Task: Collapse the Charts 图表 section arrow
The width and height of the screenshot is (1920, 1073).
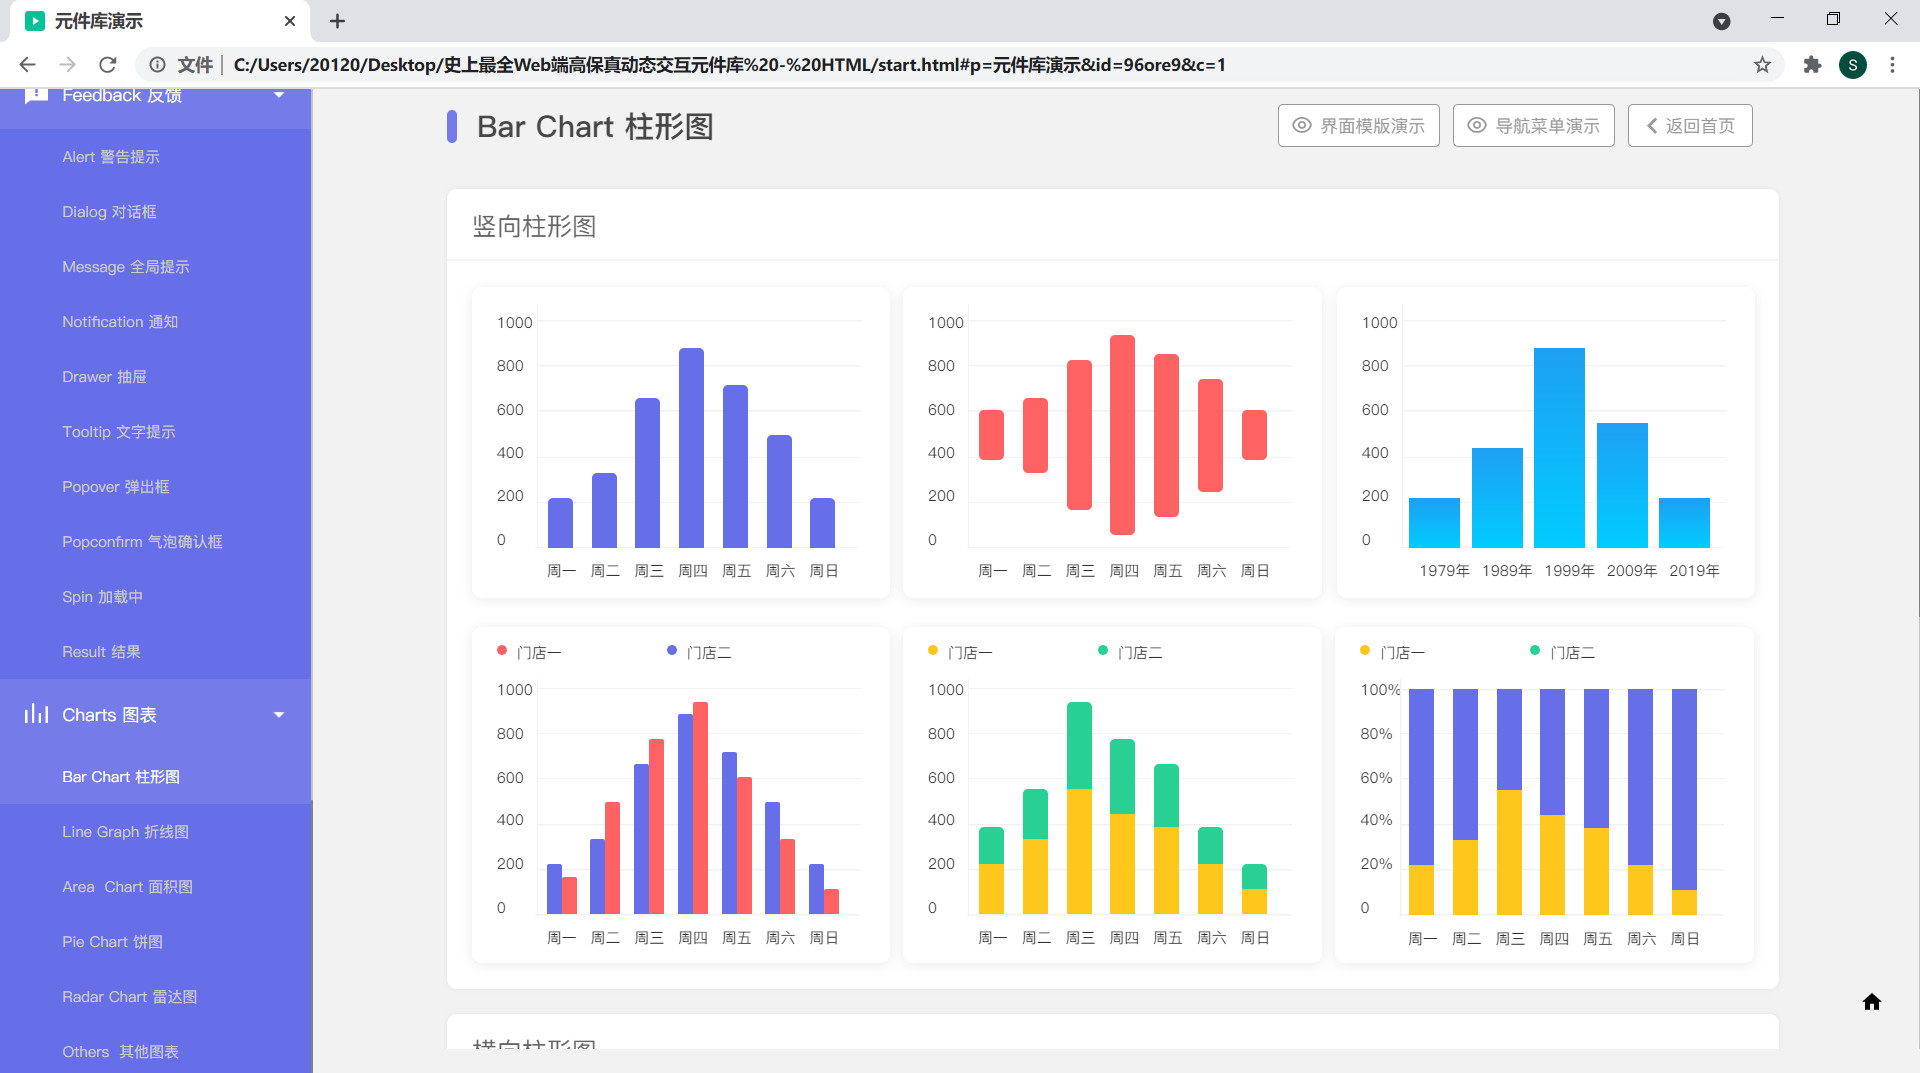Action: click(x=279, y=715)
